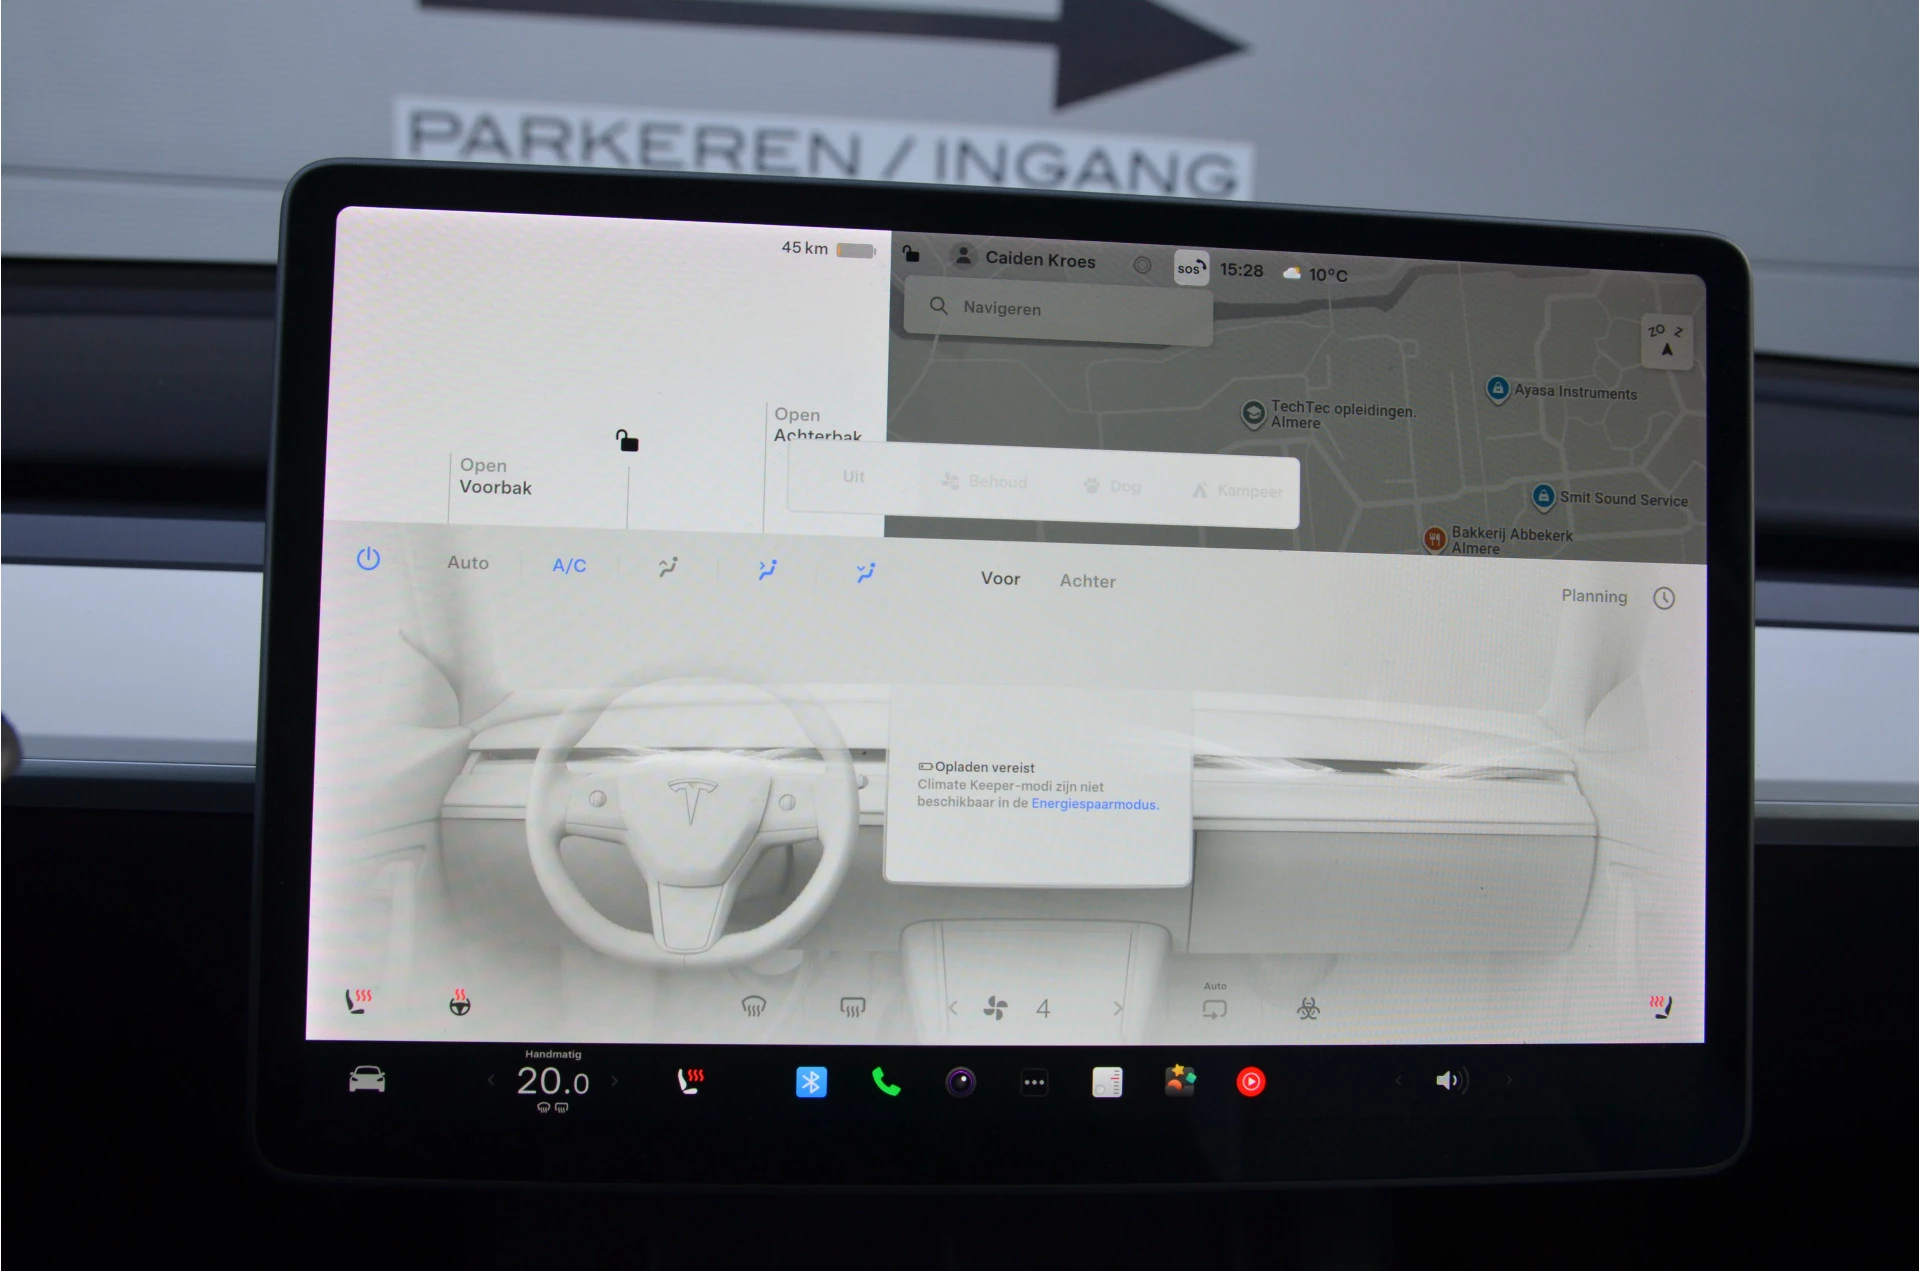Switch to the Achter climate tab

[1087, 581]
